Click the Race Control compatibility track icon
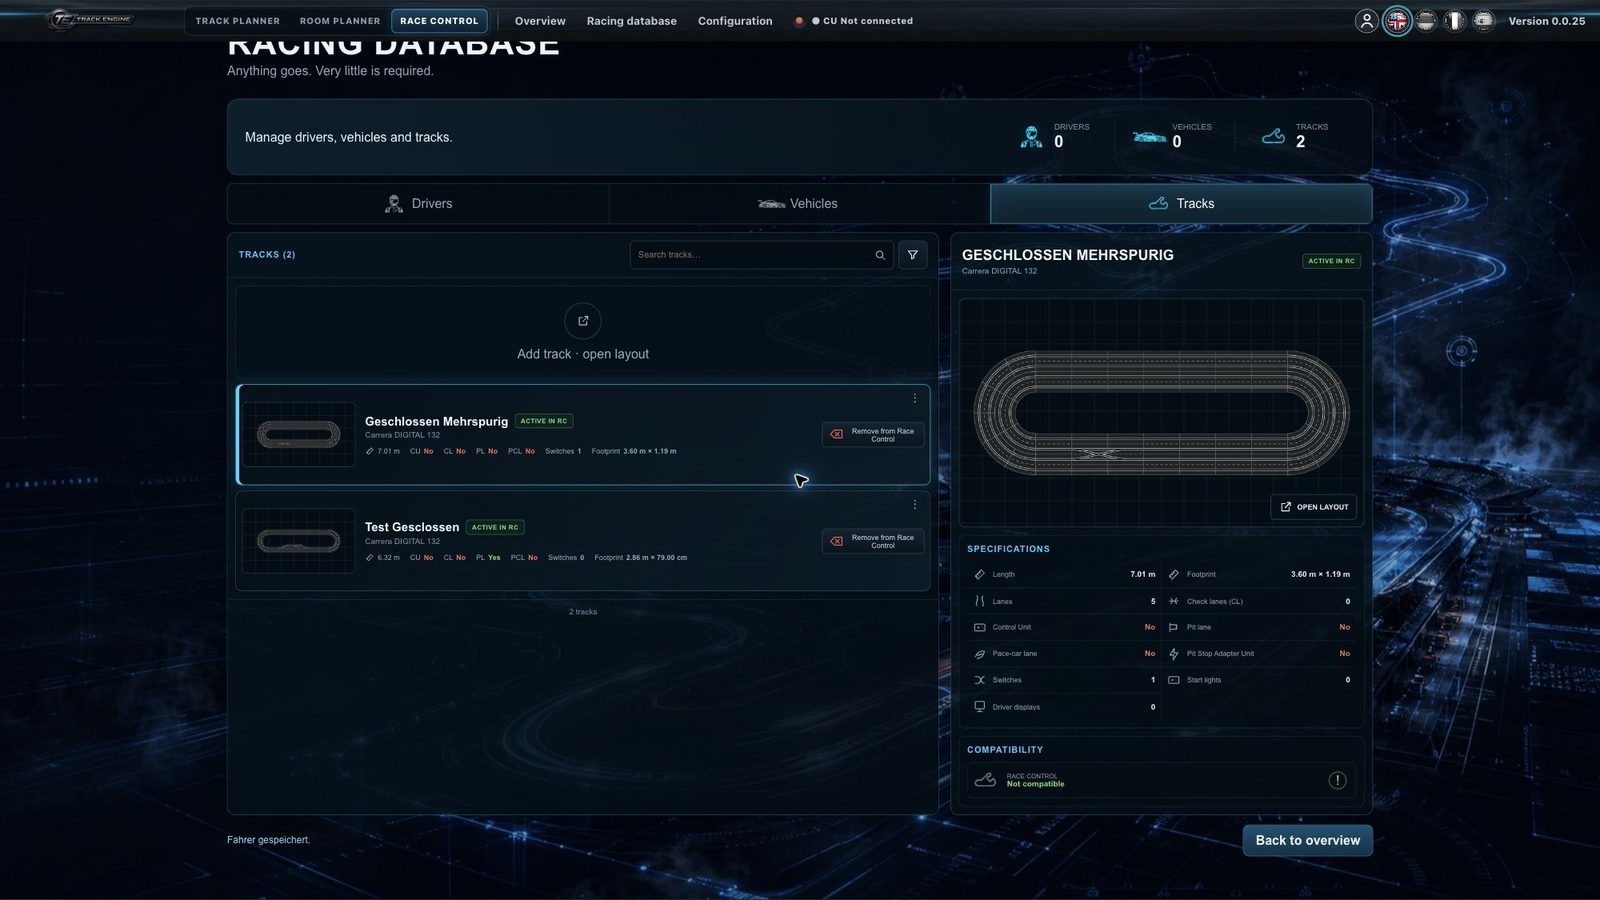Viewport: 1600px width, 900px height. (x=985, y=780)
